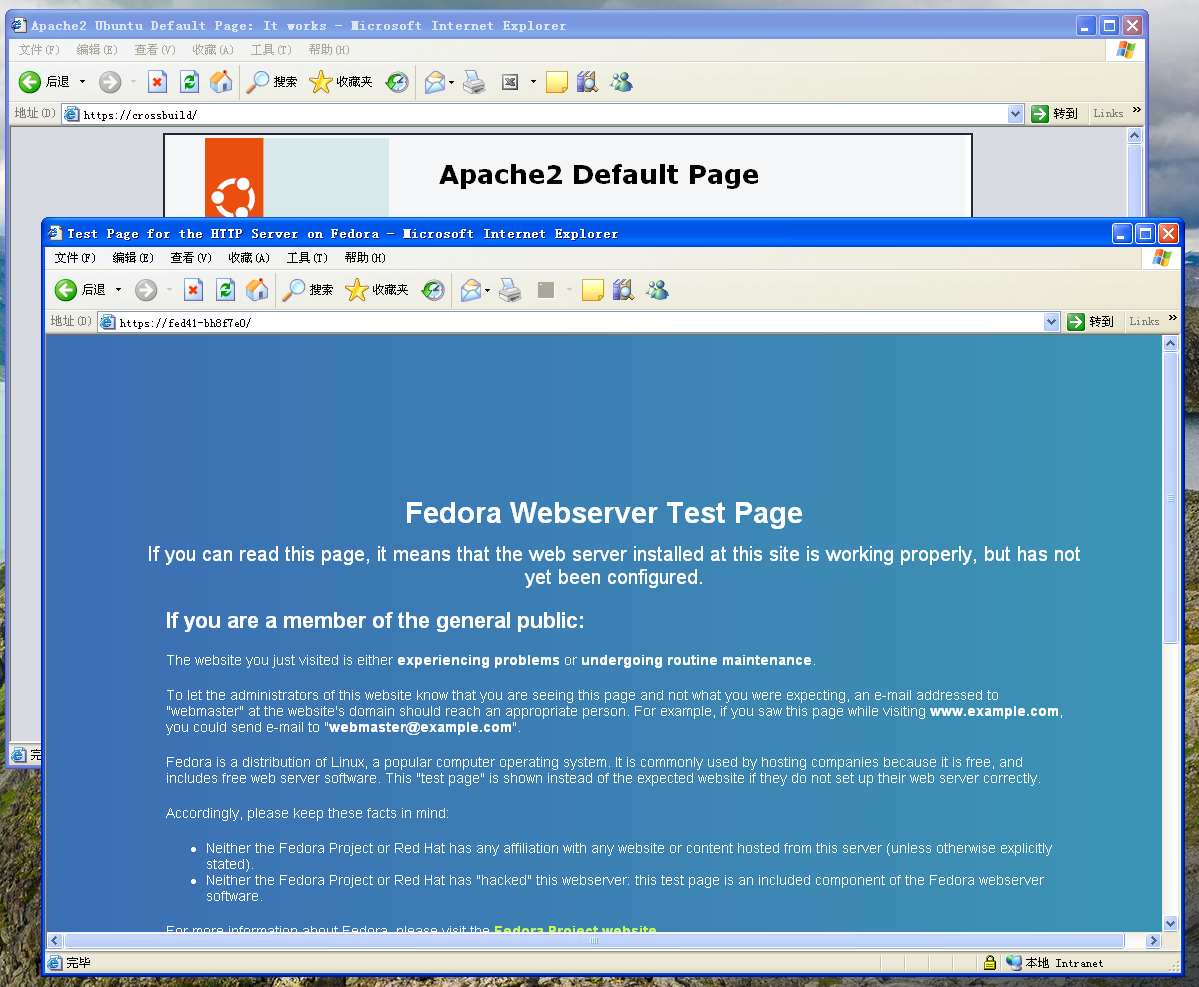Viewport: 1199px width, 987px height.
Task: Click the yellow Discuss note icon in Apache2 window
Action: coord(557,82)
